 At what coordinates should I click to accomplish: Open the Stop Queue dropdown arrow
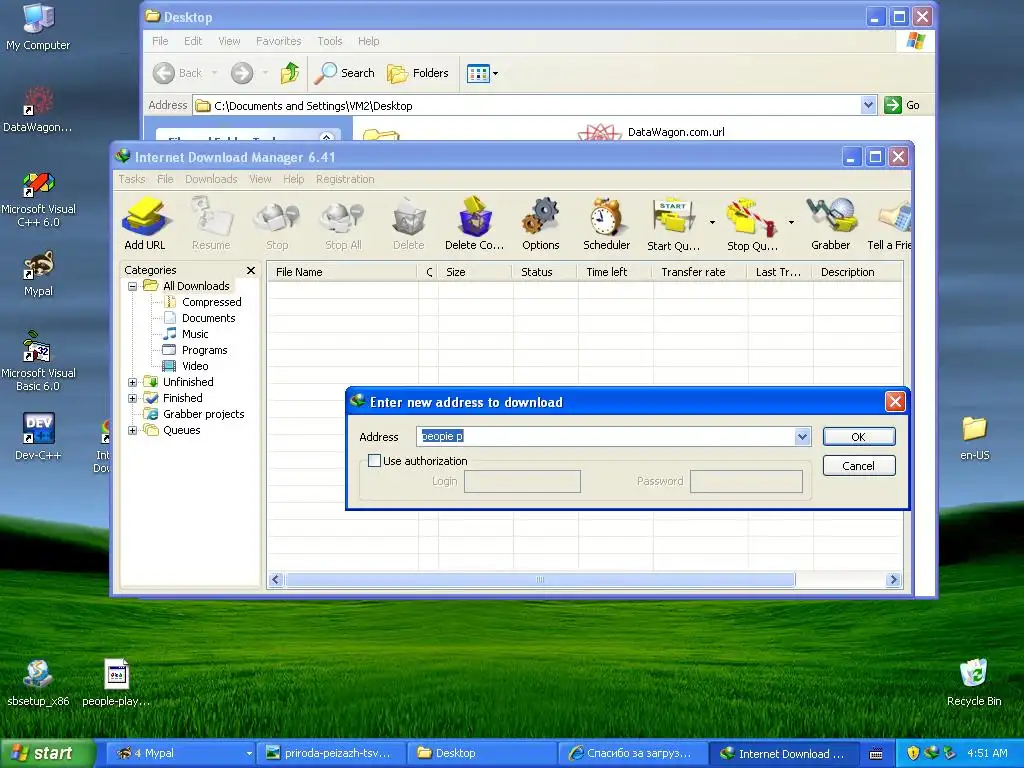click(x=791, y=223)
